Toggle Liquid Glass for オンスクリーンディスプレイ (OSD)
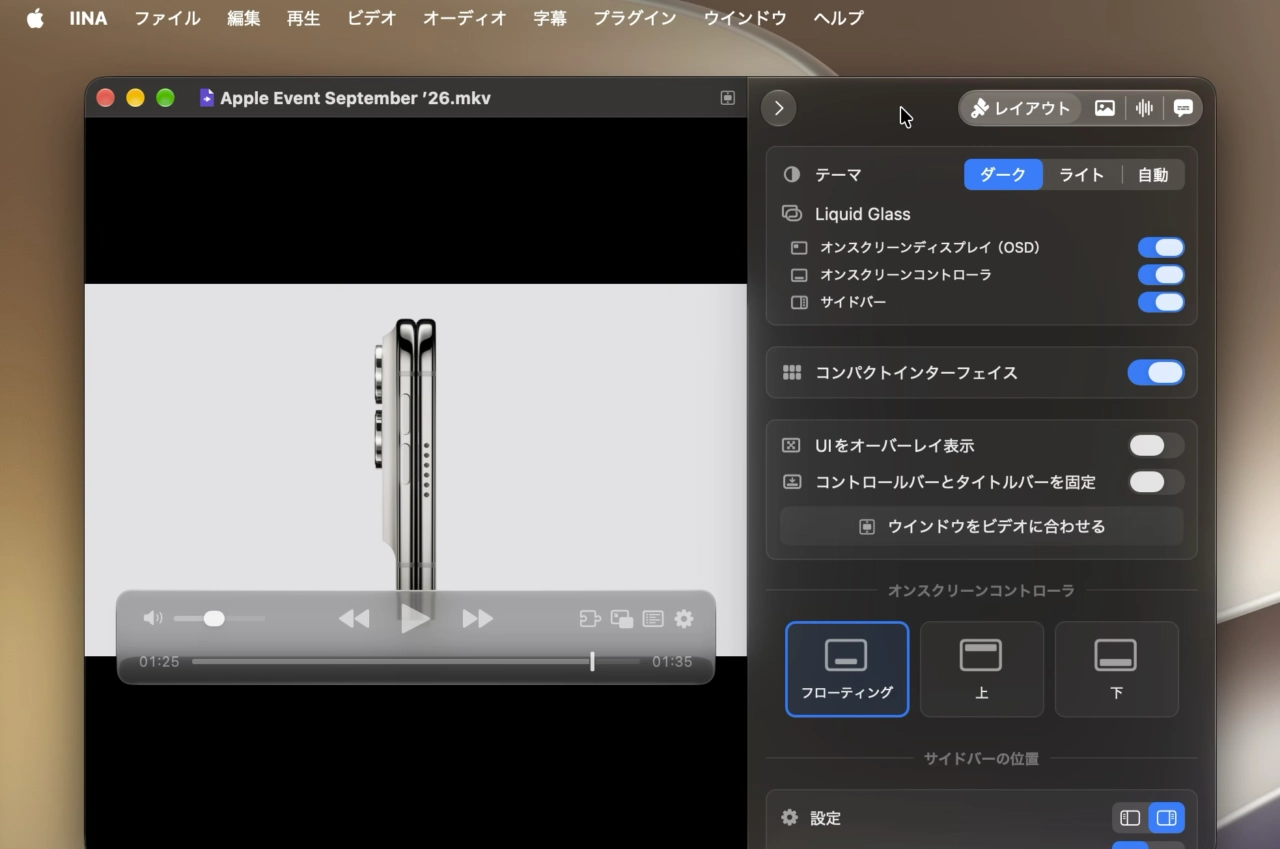Viewport: 1280px width, 849px height. coord(1161,248)
